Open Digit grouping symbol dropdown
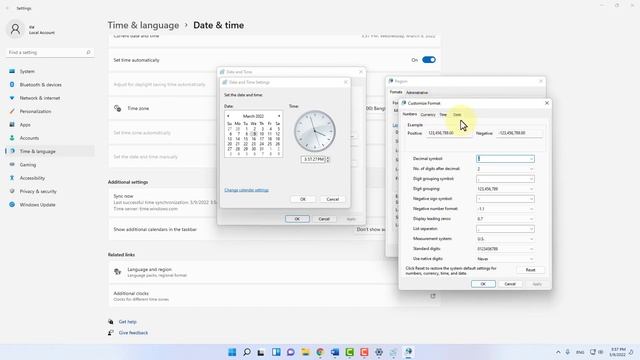 (x=505, y=179)
